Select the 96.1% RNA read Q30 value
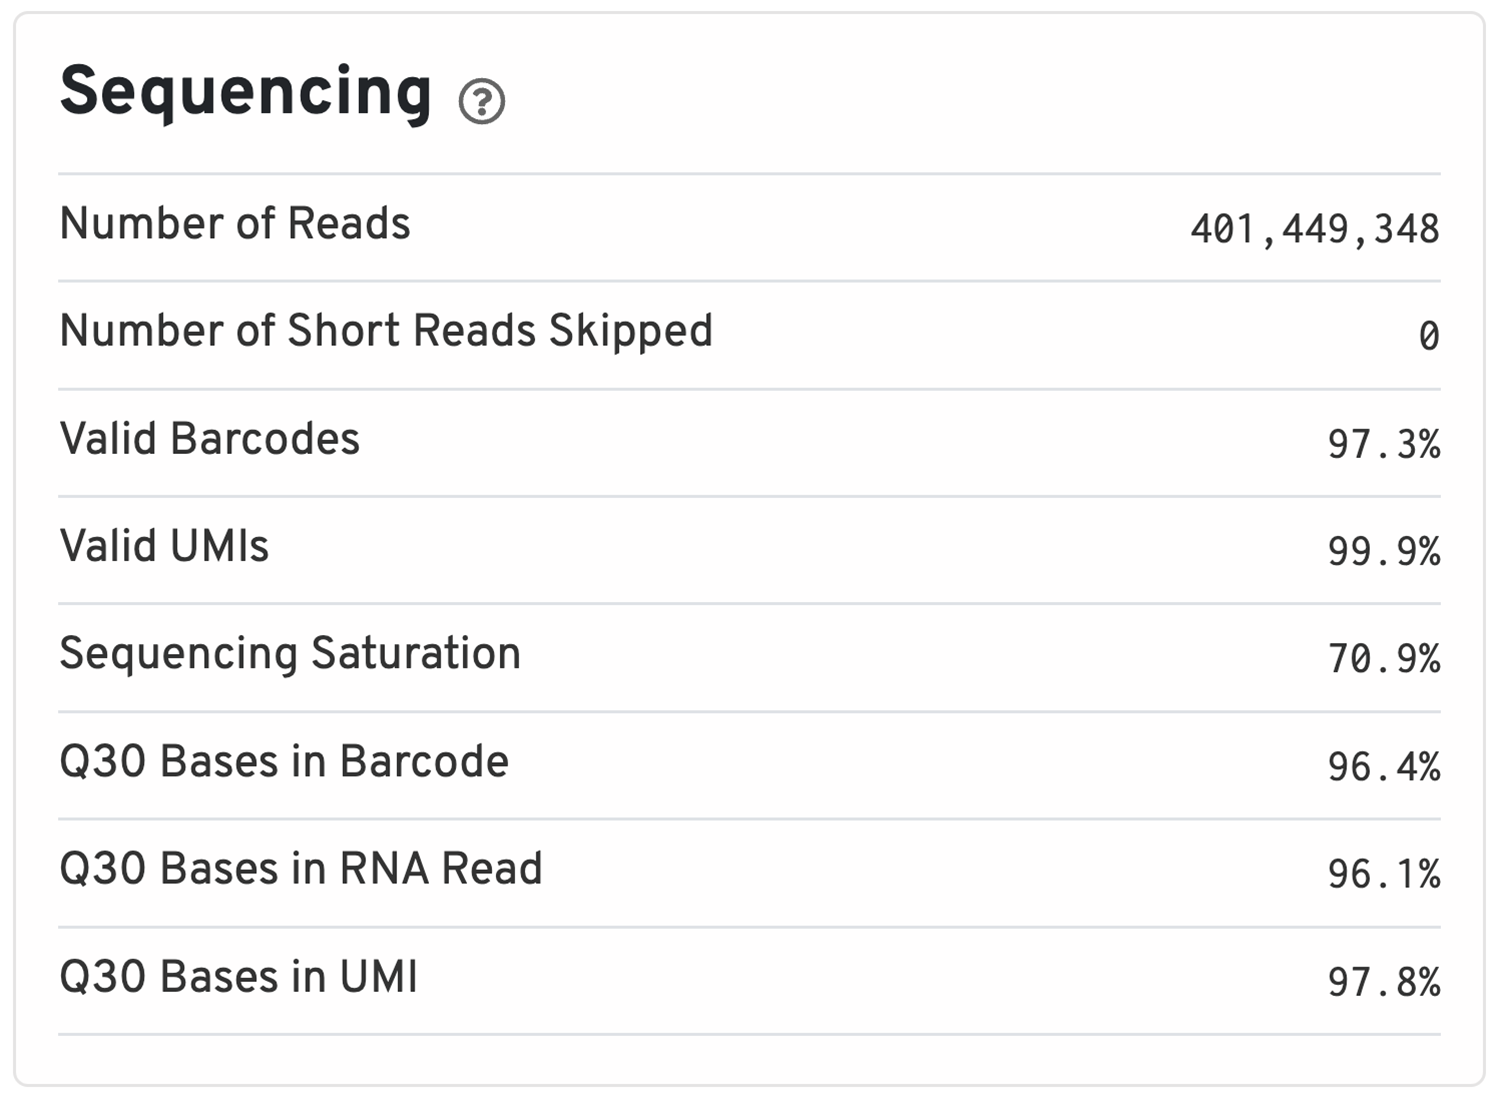 coord(1383,875)
